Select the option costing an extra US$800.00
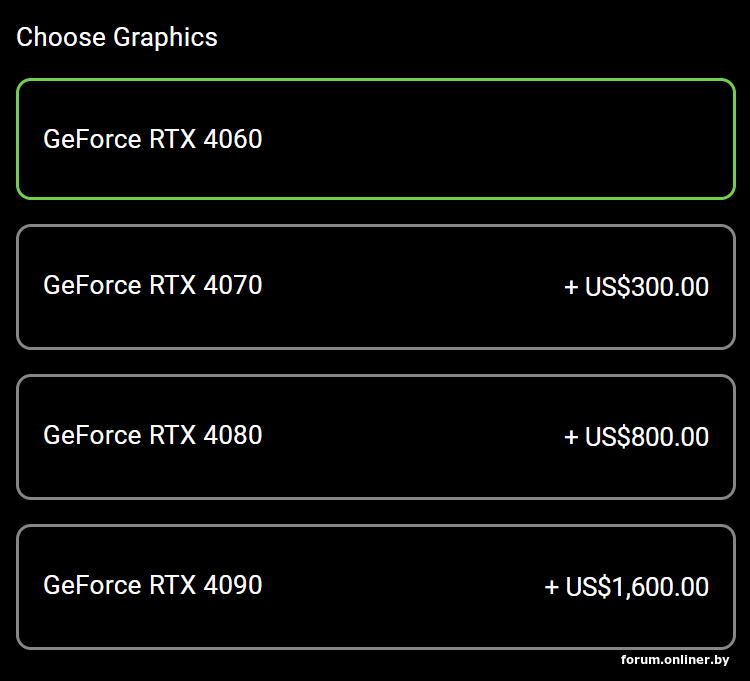Viewport: 750px width, 681px height. [375, 437]
